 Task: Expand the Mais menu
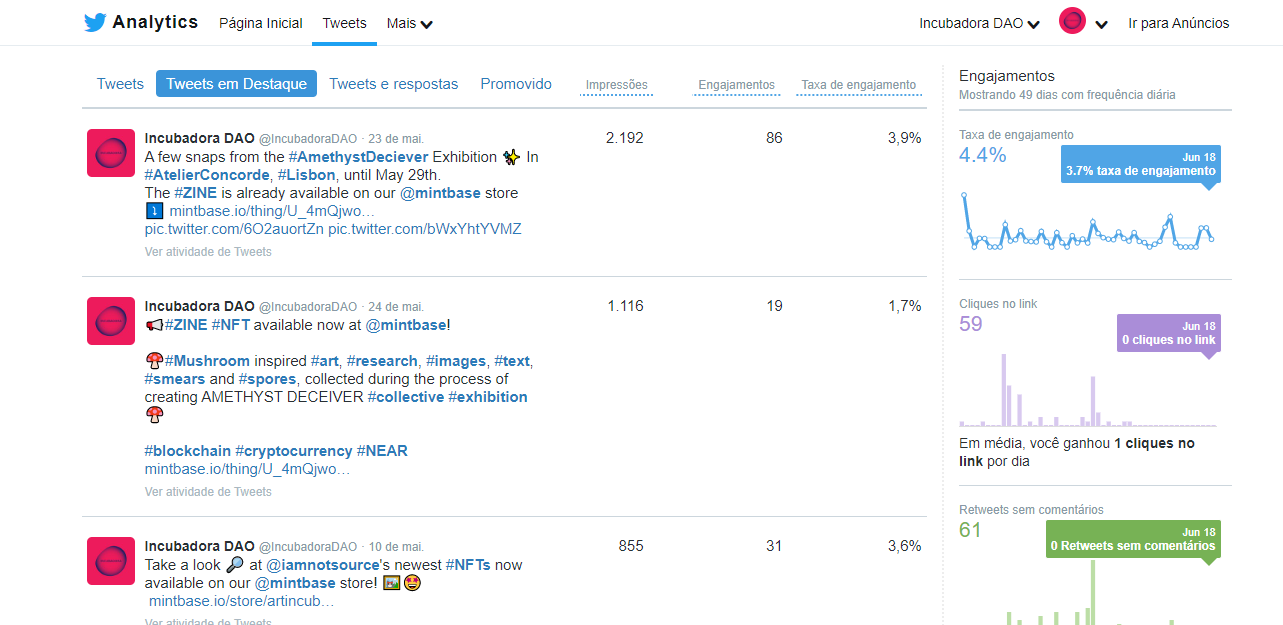[x=409, y=23]
